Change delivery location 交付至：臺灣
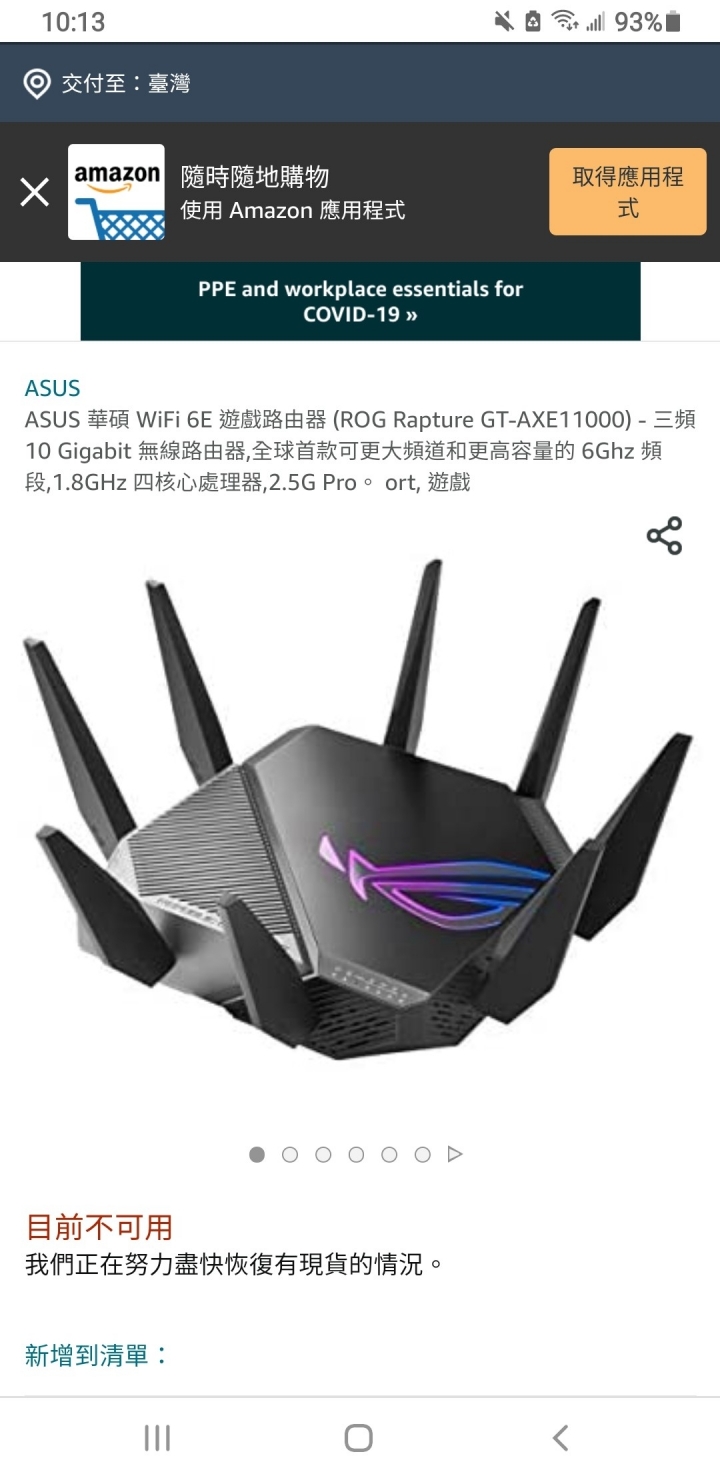 tap(126, 84)
